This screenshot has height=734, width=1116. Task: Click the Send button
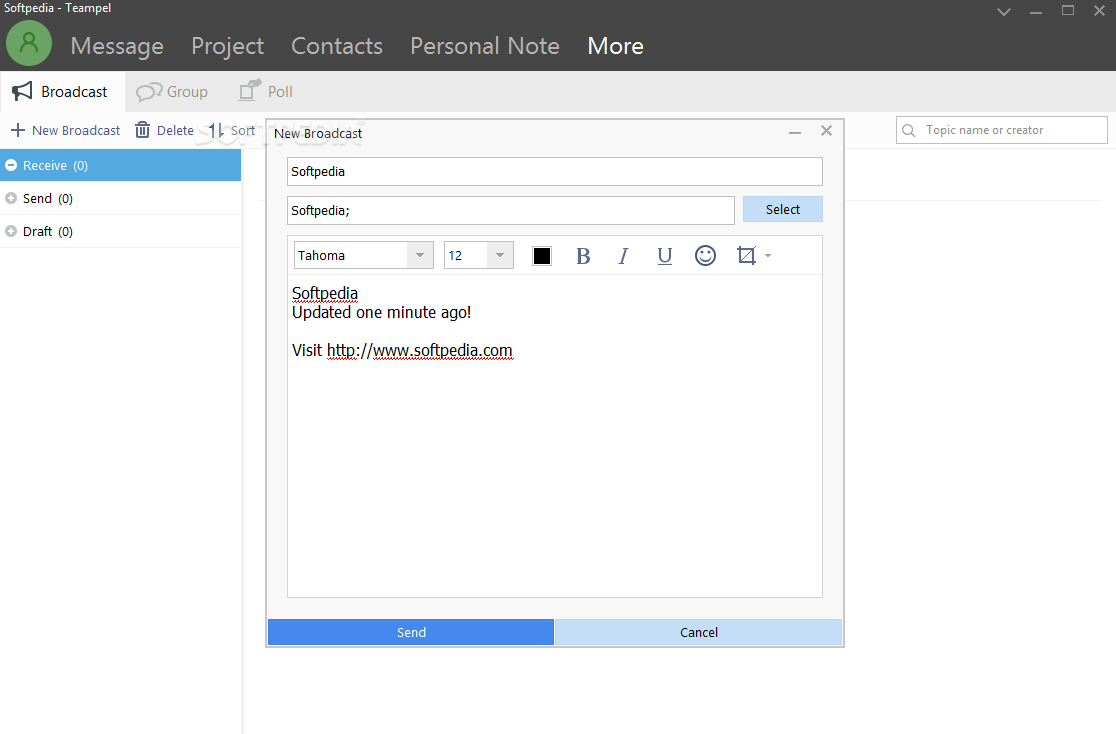pyautogui.click(x=411, y=632)
